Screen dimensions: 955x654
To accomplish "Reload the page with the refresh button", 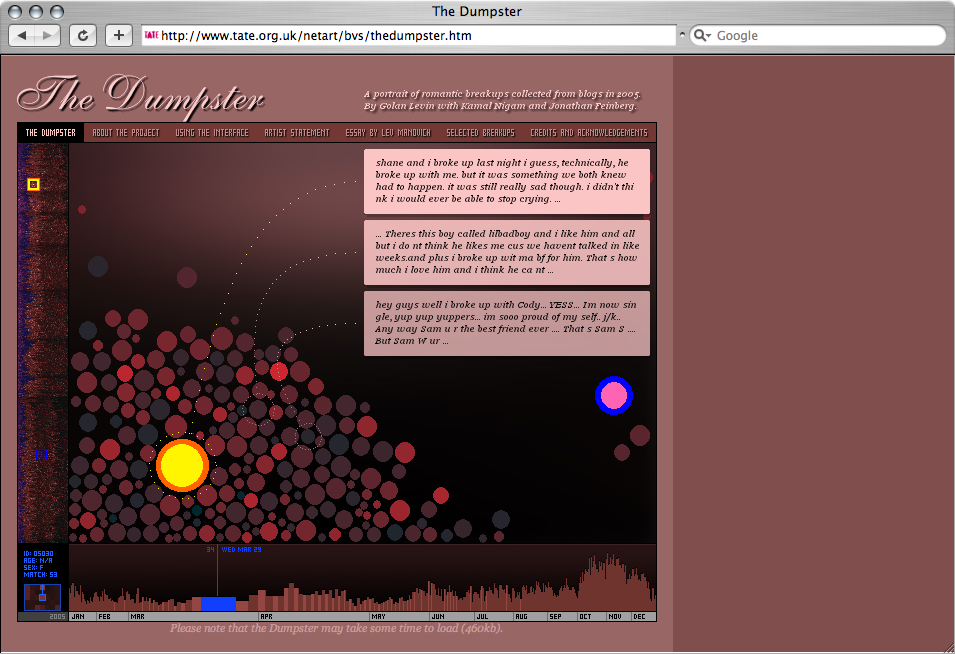I will point(82,35).
